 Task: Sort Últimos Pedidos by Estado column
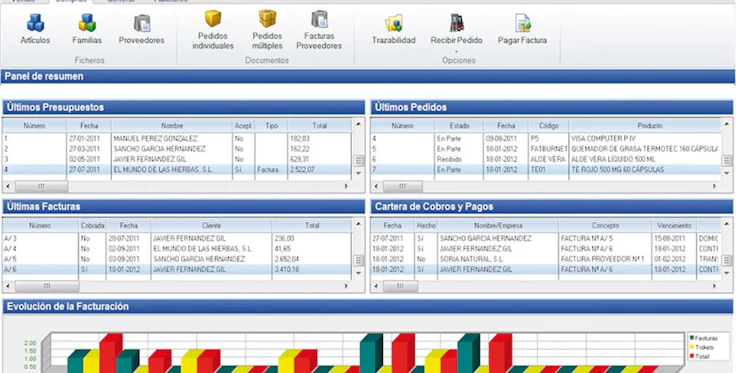pos(459,126)
